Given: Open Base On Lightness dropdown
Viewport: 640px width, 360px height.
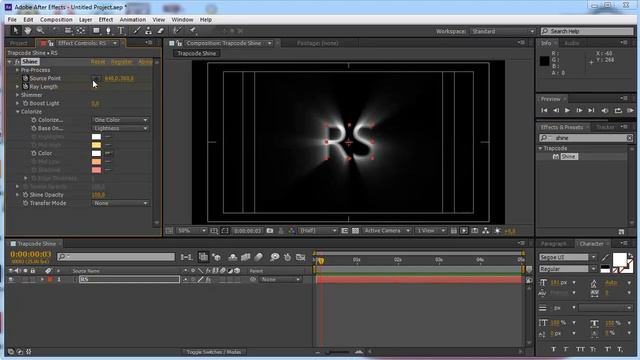Looking at the screenshot, I should (x=120, y=128).
